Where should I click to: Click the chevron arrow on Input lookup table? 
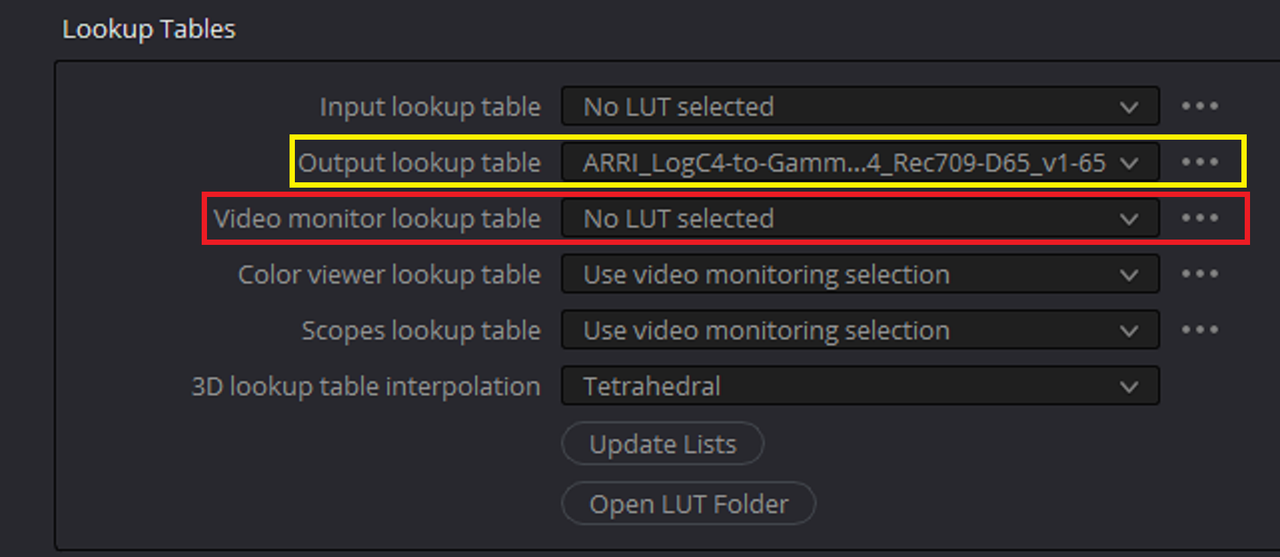coord(1130,107)
